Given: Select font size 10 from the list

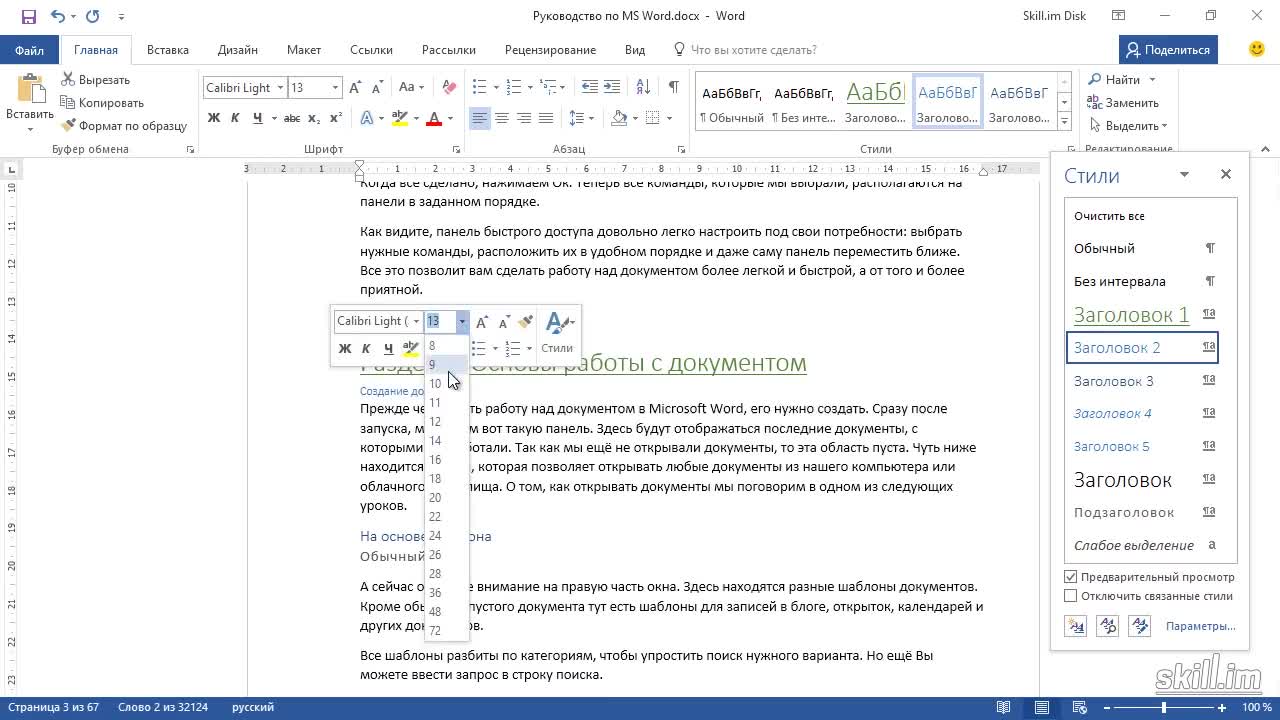Looking at the screenshot, I should pos(447,384).
